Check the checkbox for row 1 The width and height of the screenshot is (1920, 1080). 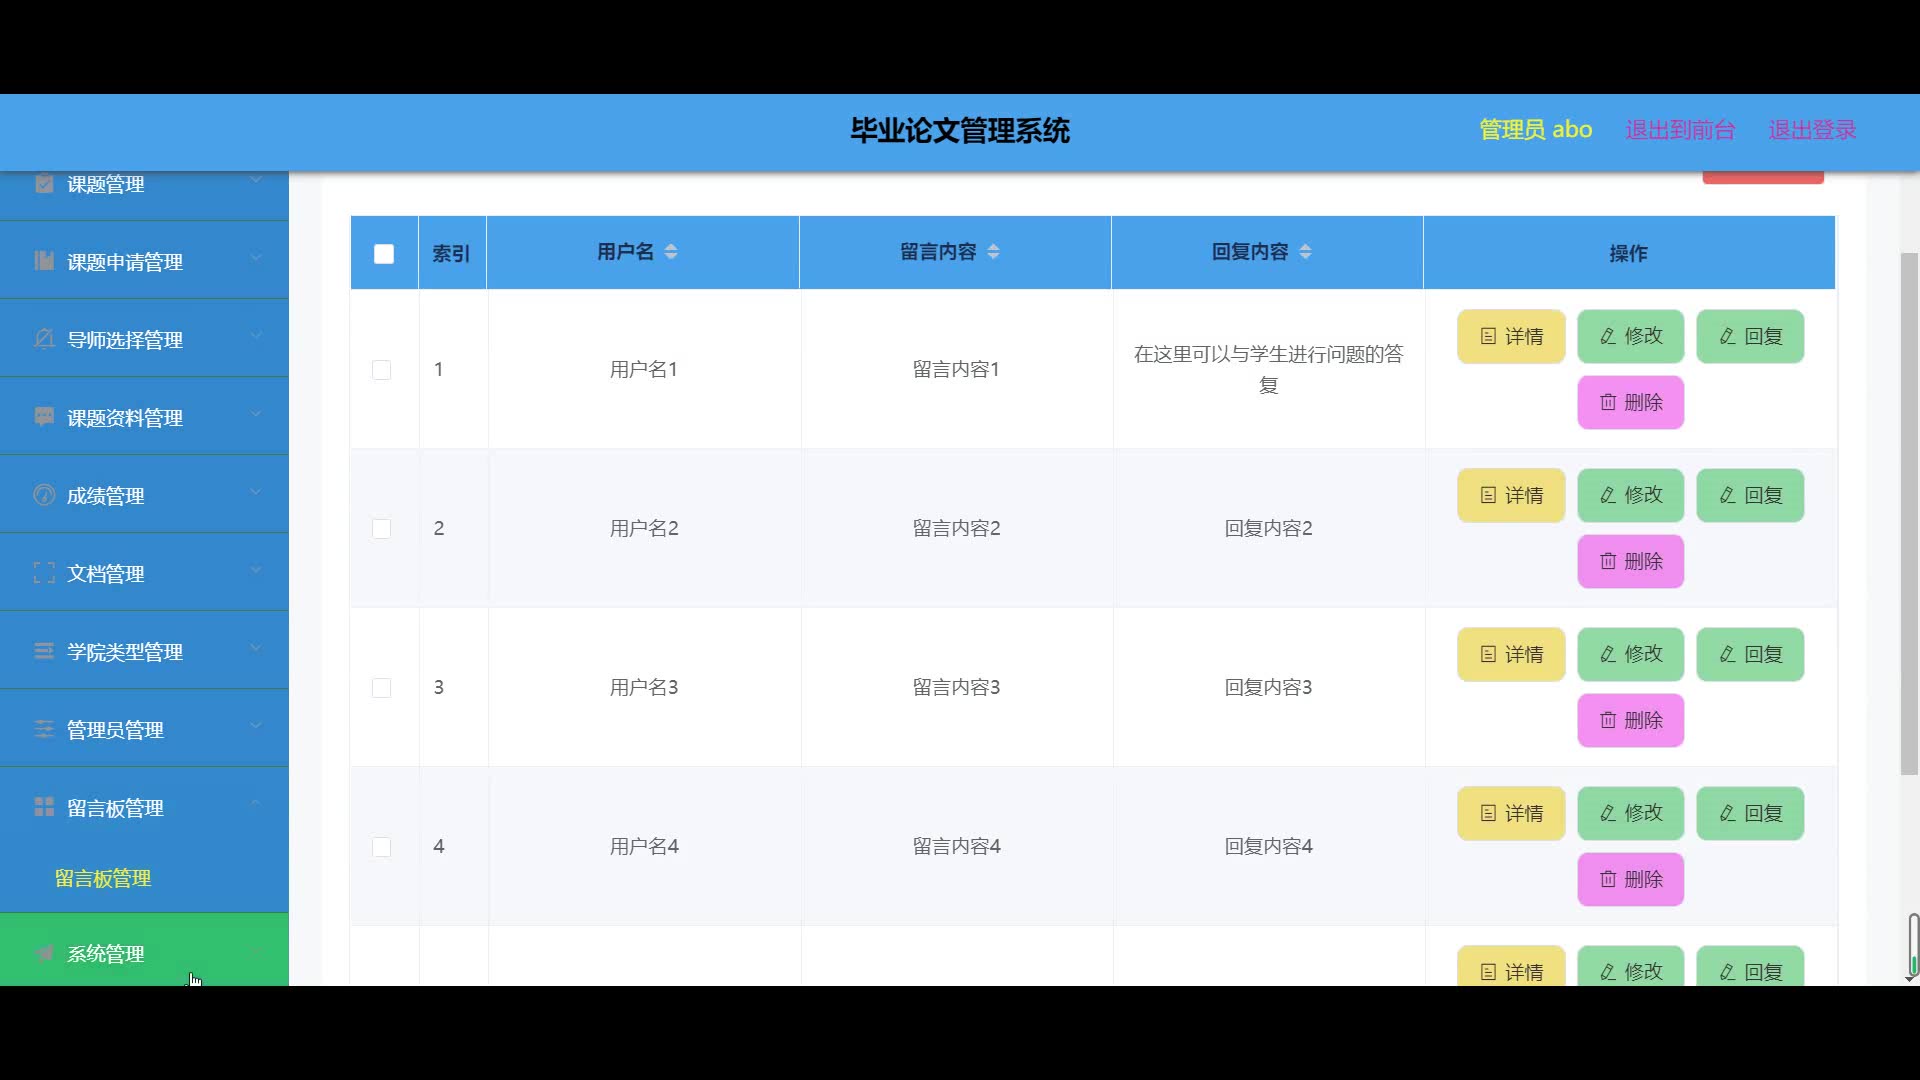(381, 370)
